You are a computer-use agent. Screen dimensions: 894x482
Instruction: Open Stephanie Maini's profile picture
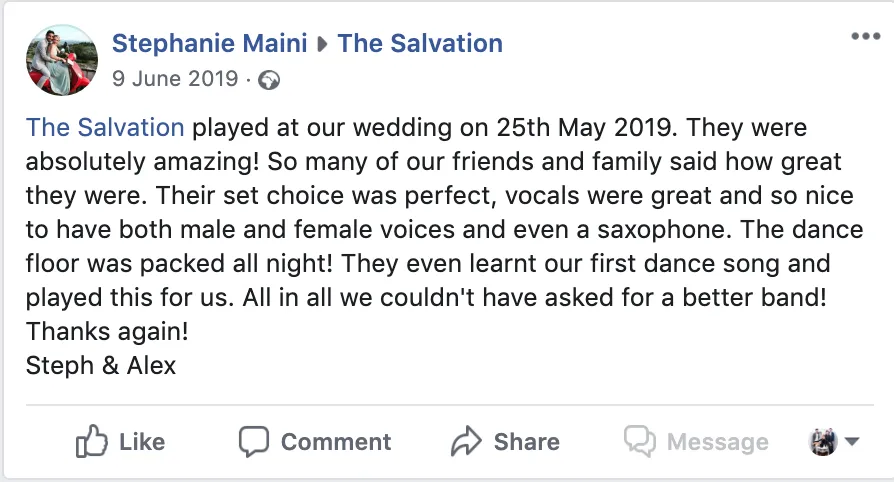point(62,60)
